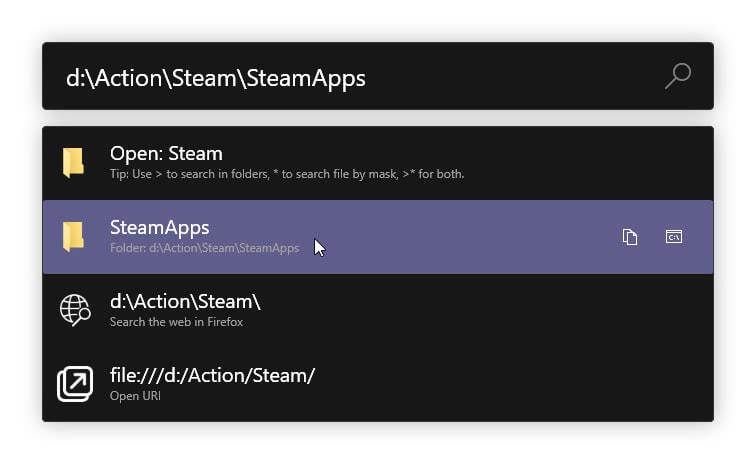
Task: Click the globe web search icon
Action: click(x=74, y=310)
